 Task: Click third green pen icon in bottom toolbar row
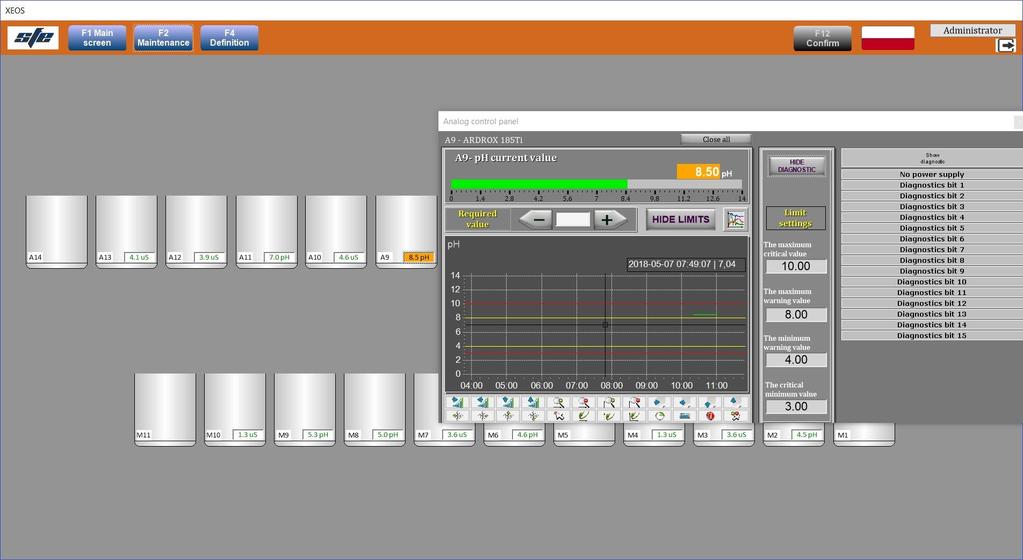pyautogui.click(x=634, y=416)
